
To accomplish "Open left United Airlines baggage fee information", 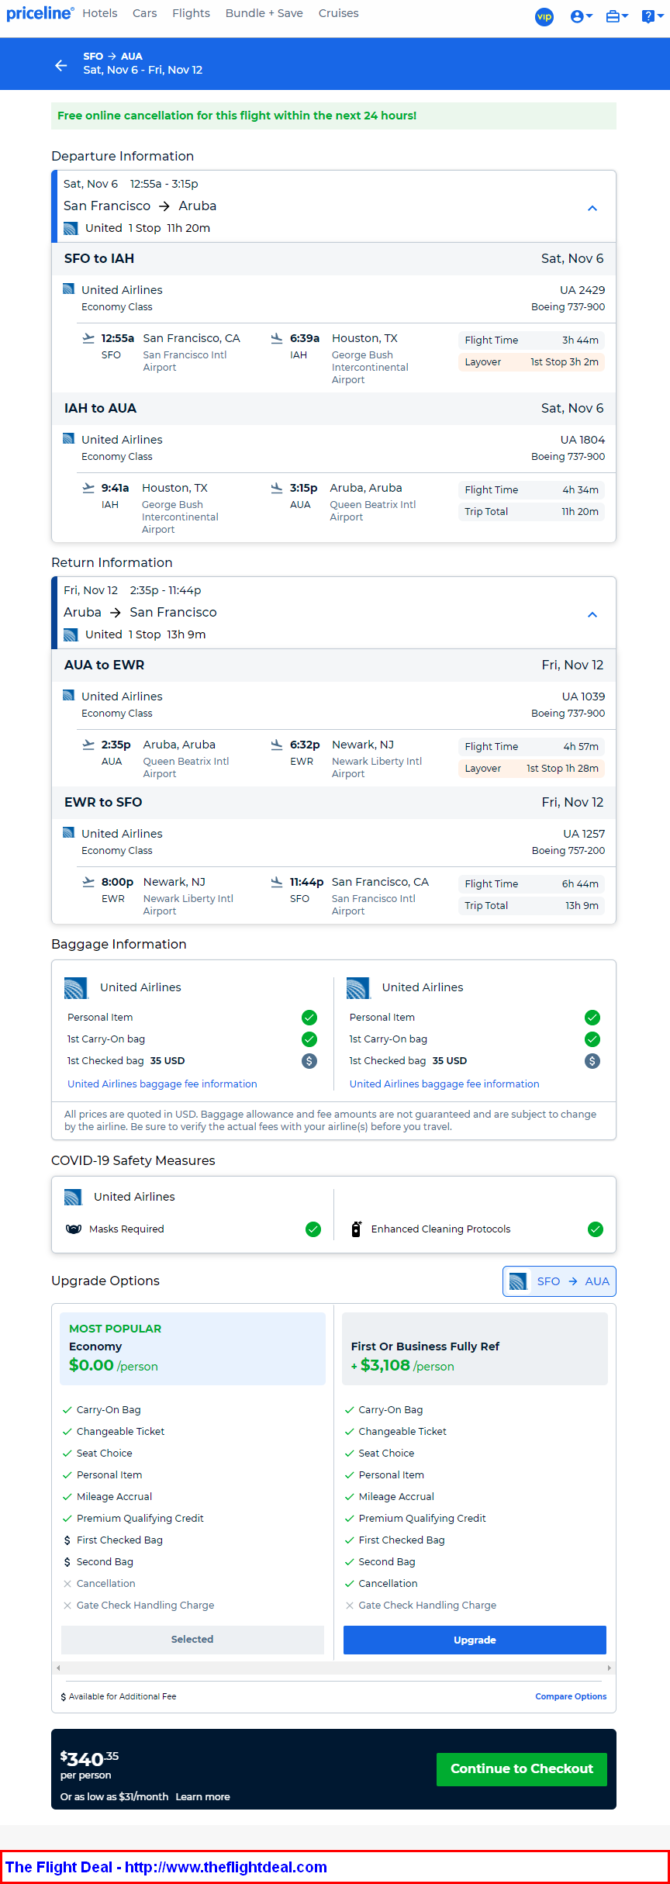I will point(162,1084).
